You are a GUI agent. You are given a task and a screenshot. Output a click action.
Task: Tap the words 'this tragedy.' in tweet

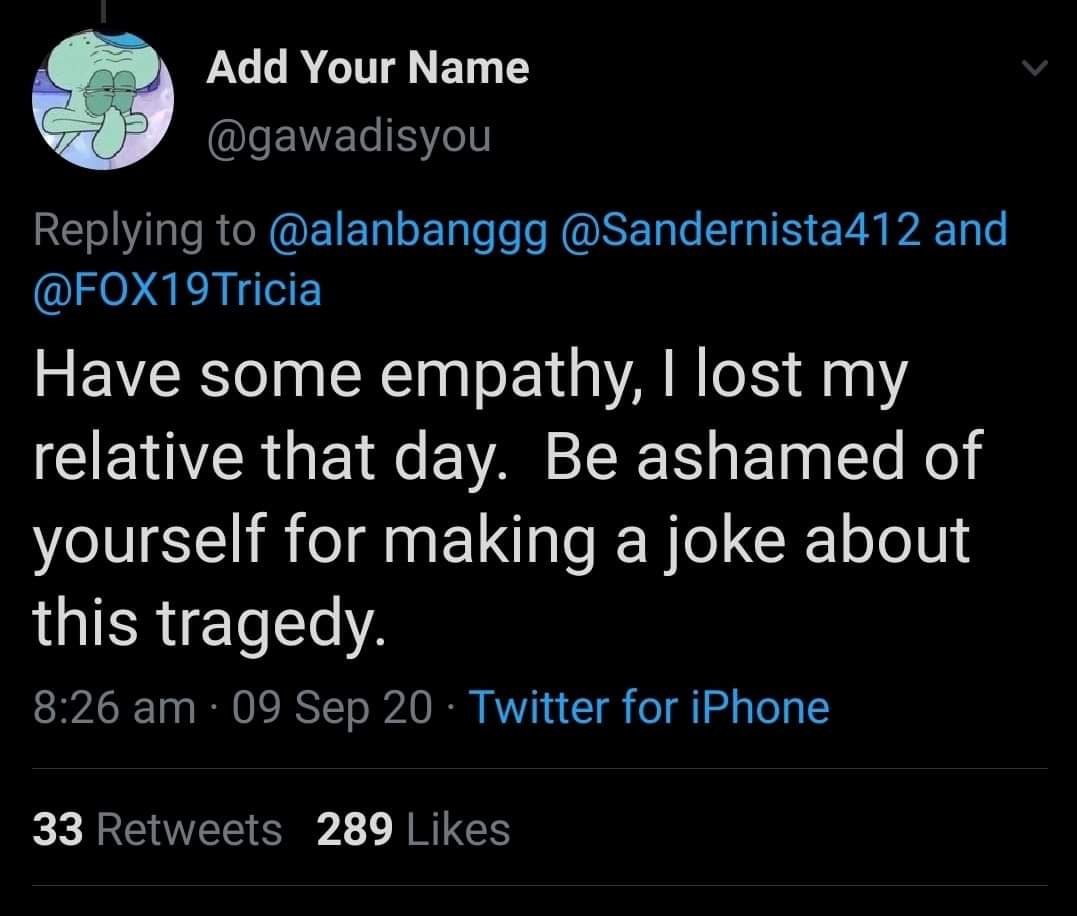tap(209, 621)
